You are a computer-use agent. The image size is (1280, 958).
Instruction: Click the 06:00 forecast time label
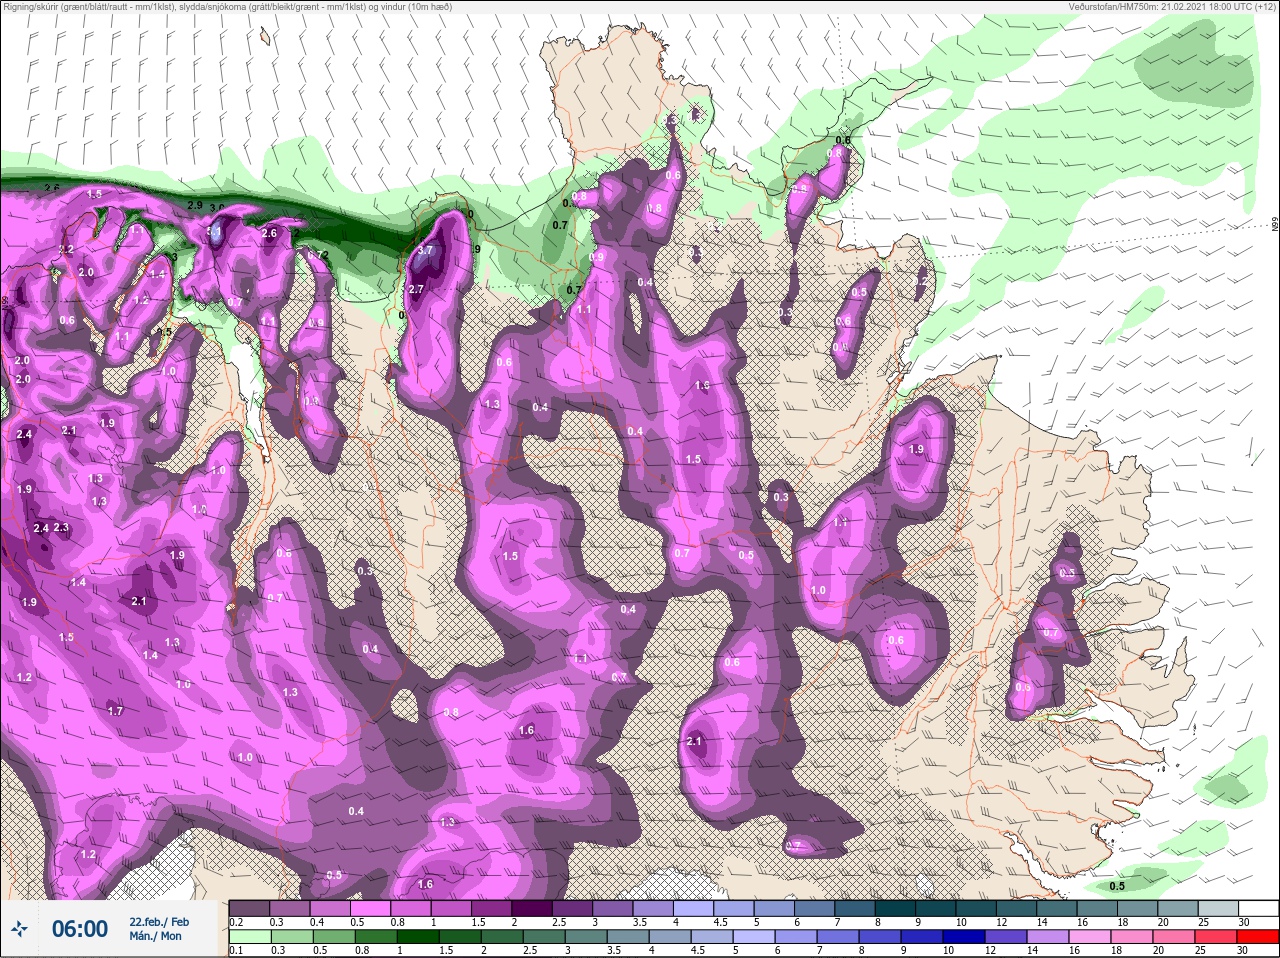point(80,929)
